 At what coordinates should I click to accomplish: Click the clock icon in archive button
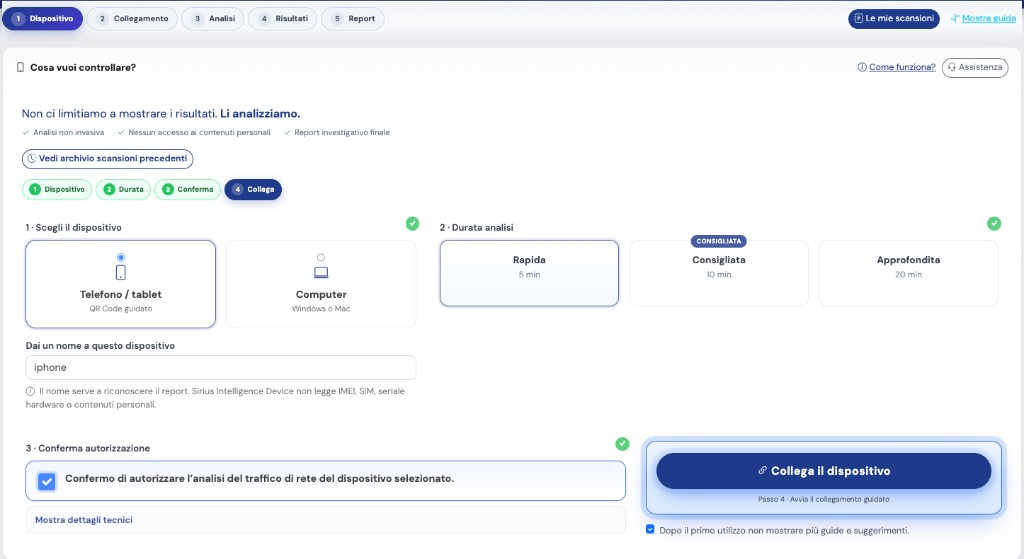point(31,159)
